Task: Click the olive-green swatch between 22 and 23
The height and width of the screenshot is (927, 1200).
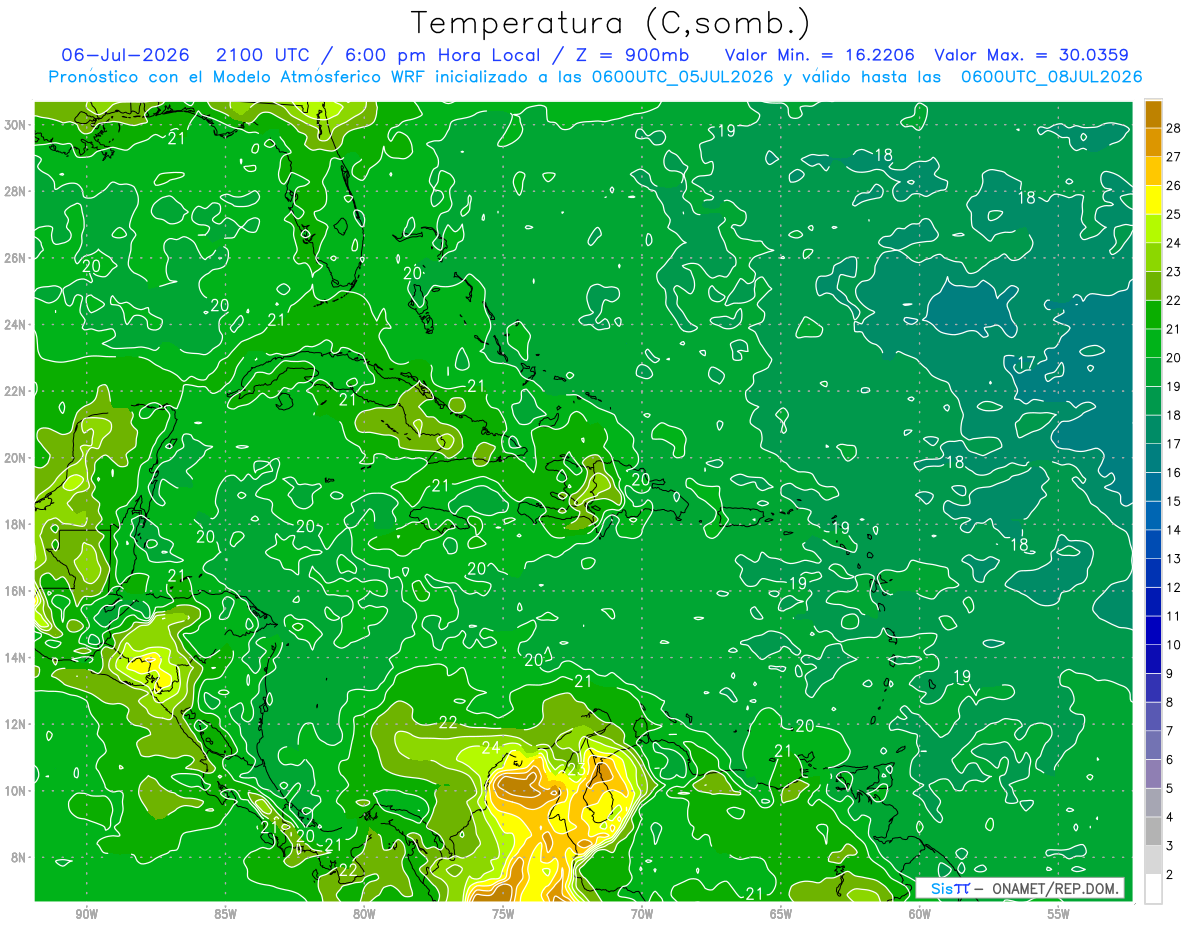Action: [1153, 286]
